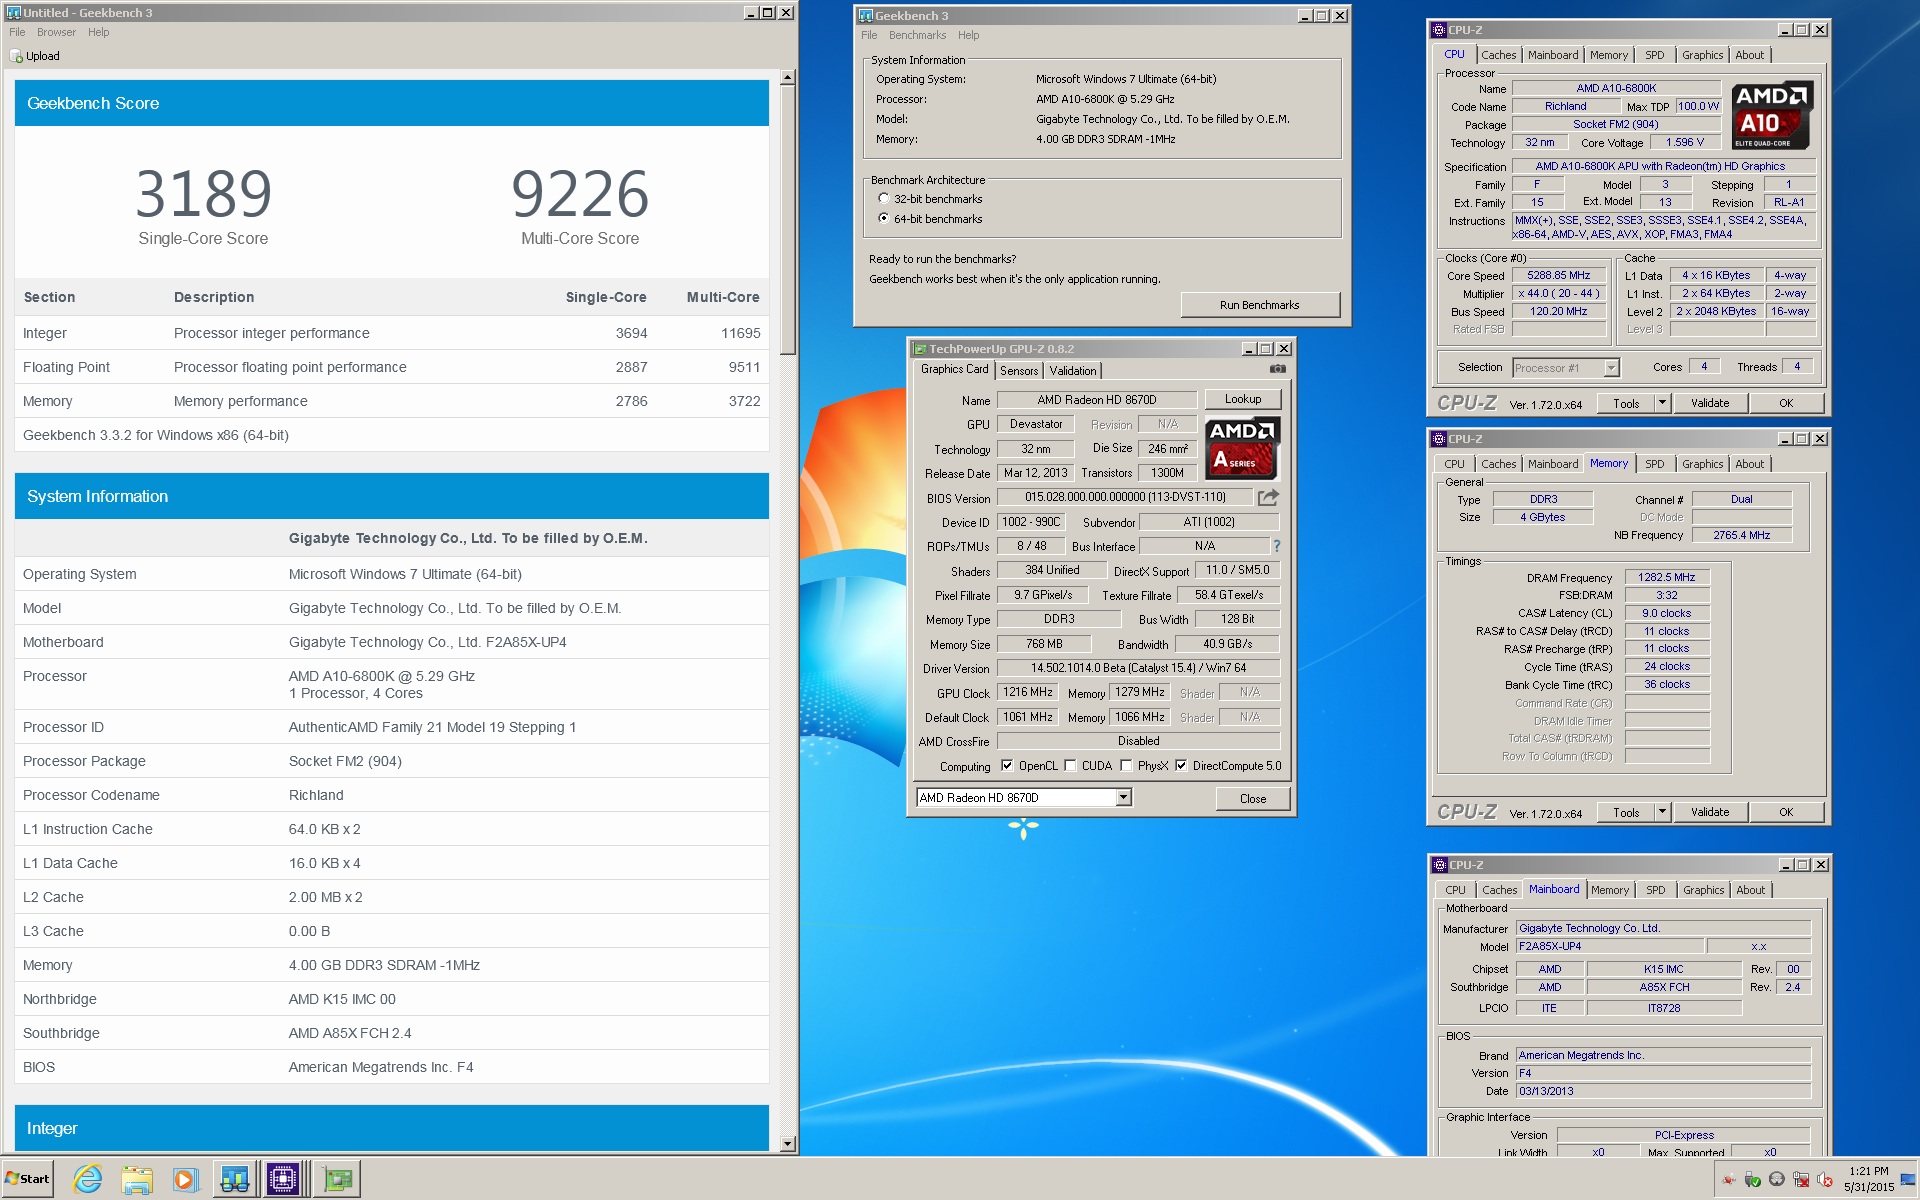Toggle the PhysX checkbox in GPU-Z
Viewport: 1920px width, 1200px height.
click(x=1126, y=766)
